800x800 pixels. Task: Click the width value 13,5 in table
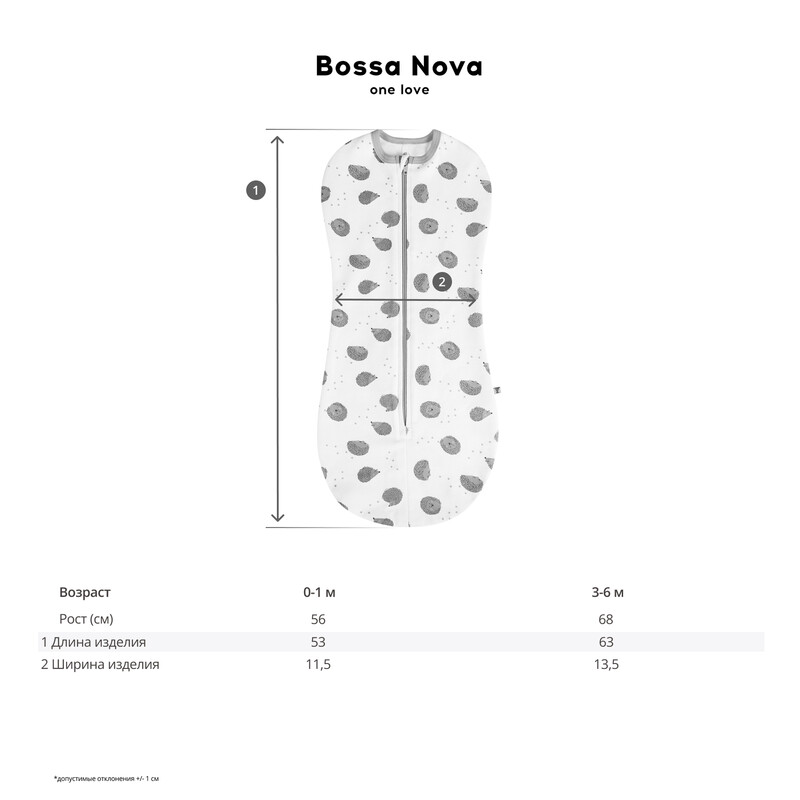coord(607,664)
